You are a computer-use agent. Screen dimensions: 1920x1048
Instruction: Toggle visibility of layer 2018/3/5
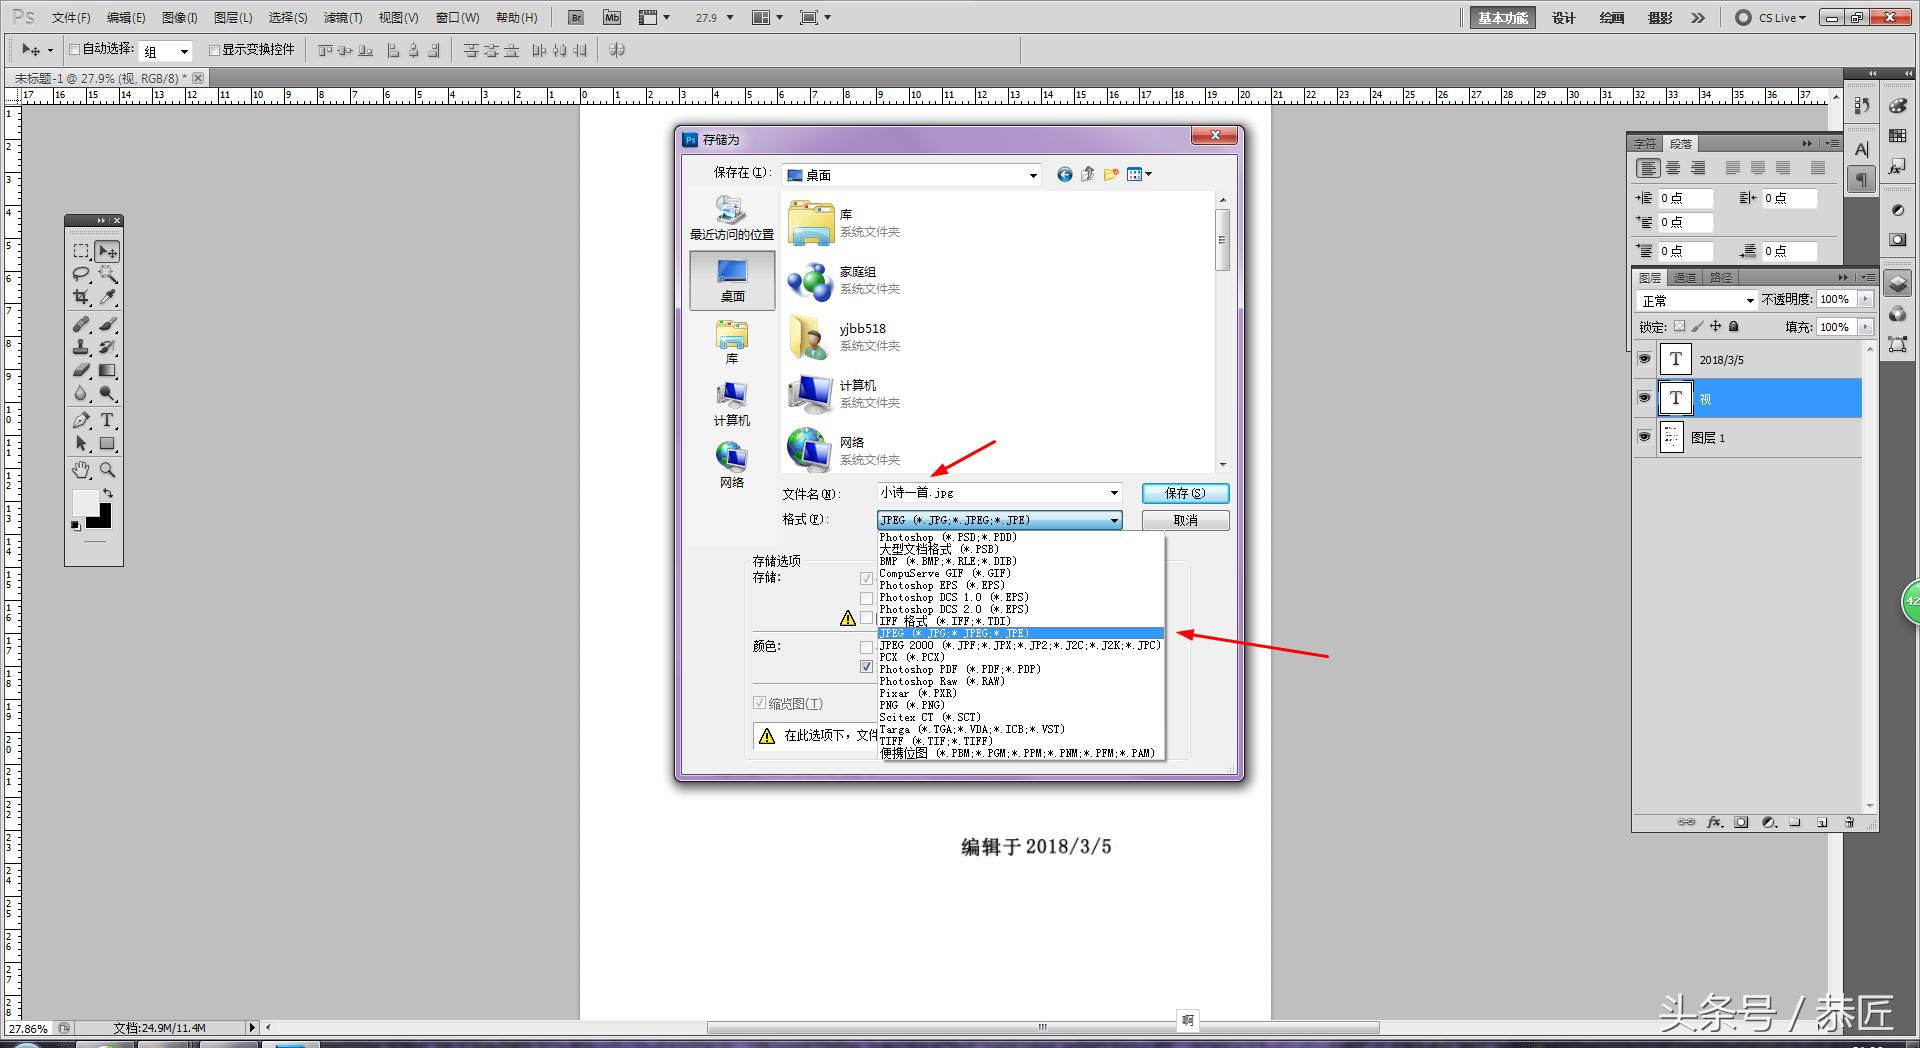point(1645,359)
